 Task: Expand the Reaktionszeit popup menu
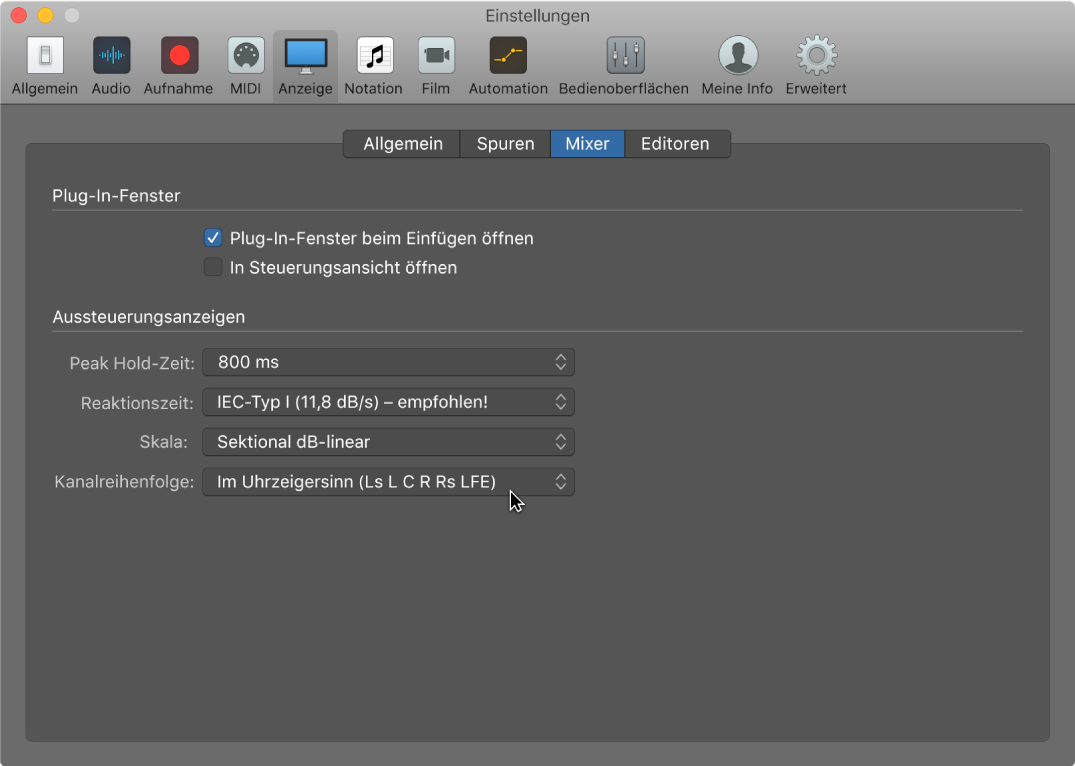(x=388, y=402)
